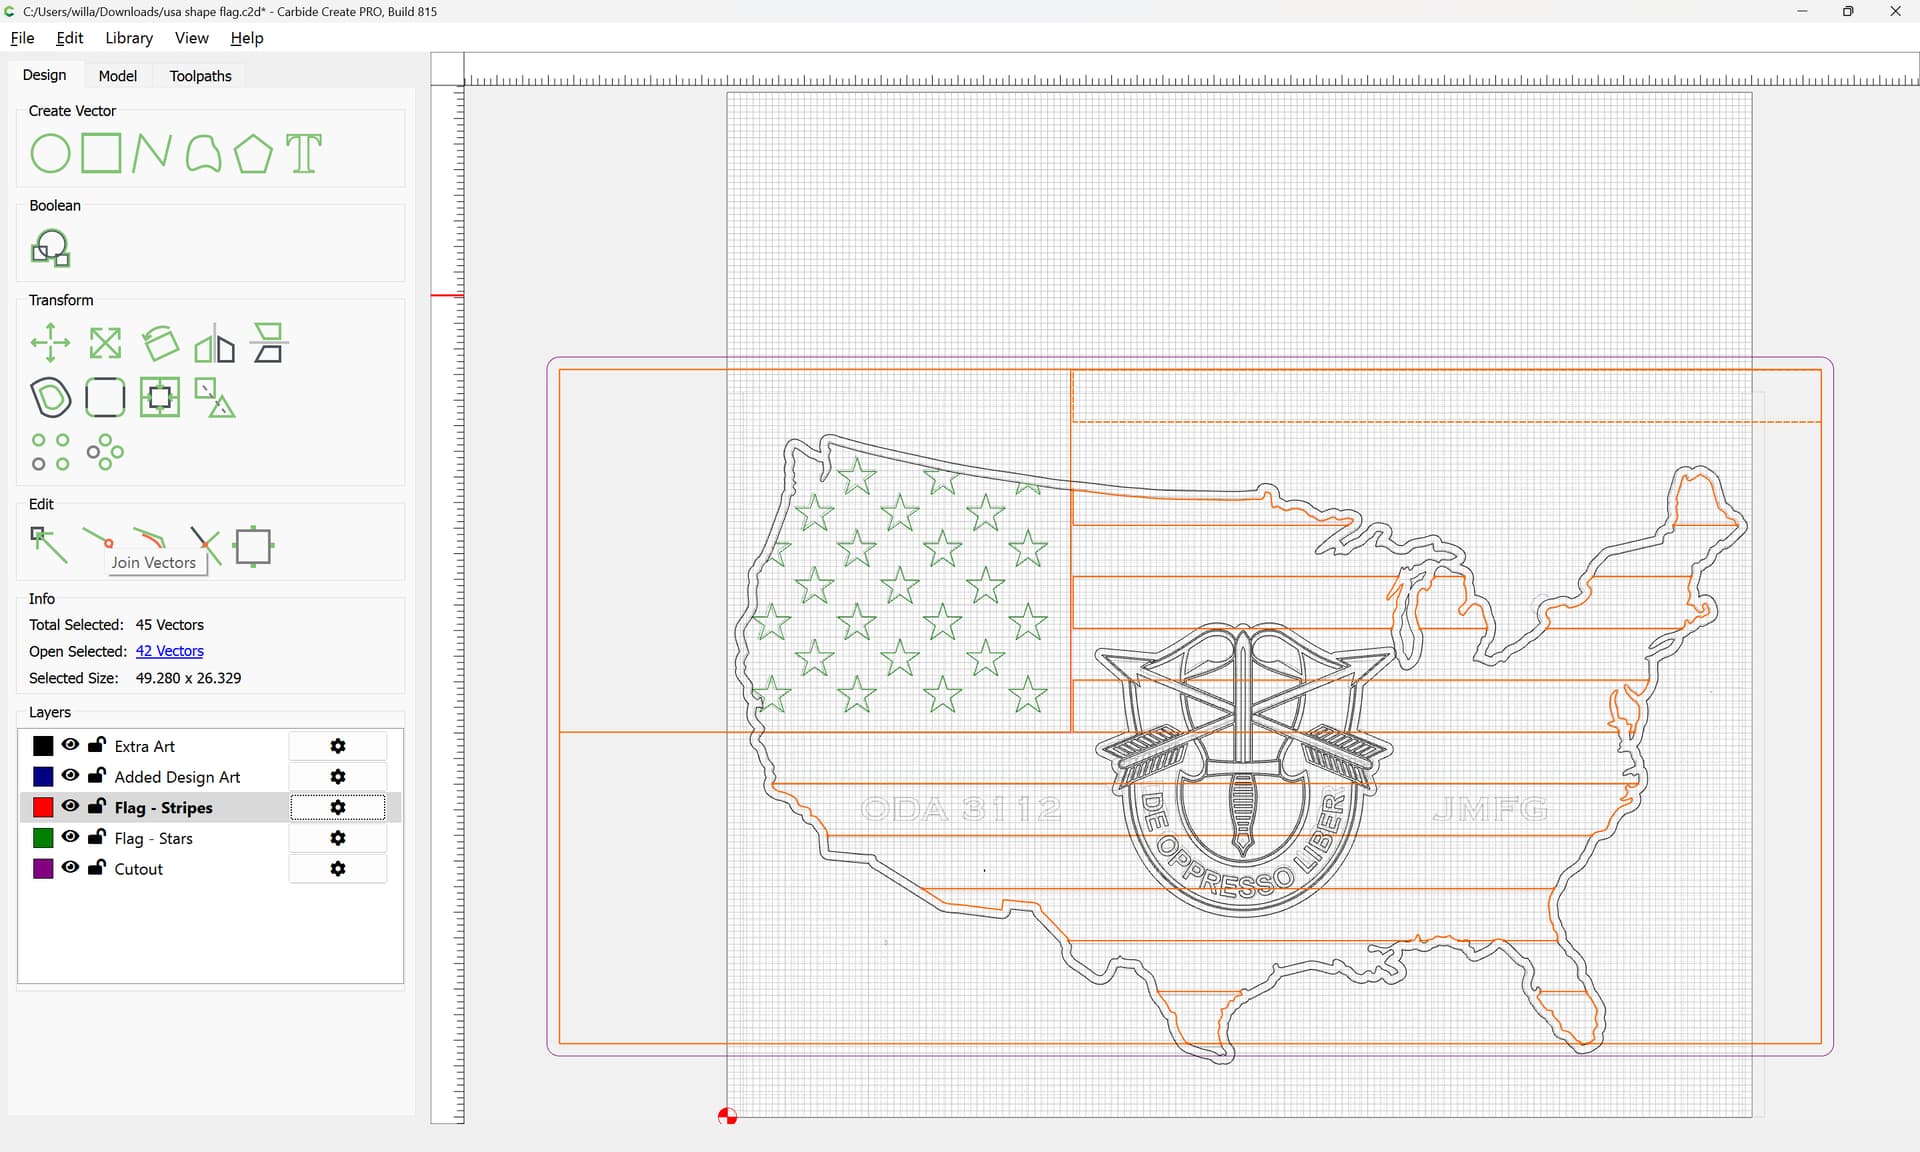Click the ODA 3112 text in canvas
Screen dimensions: 1920x1152
coord(961,809)
